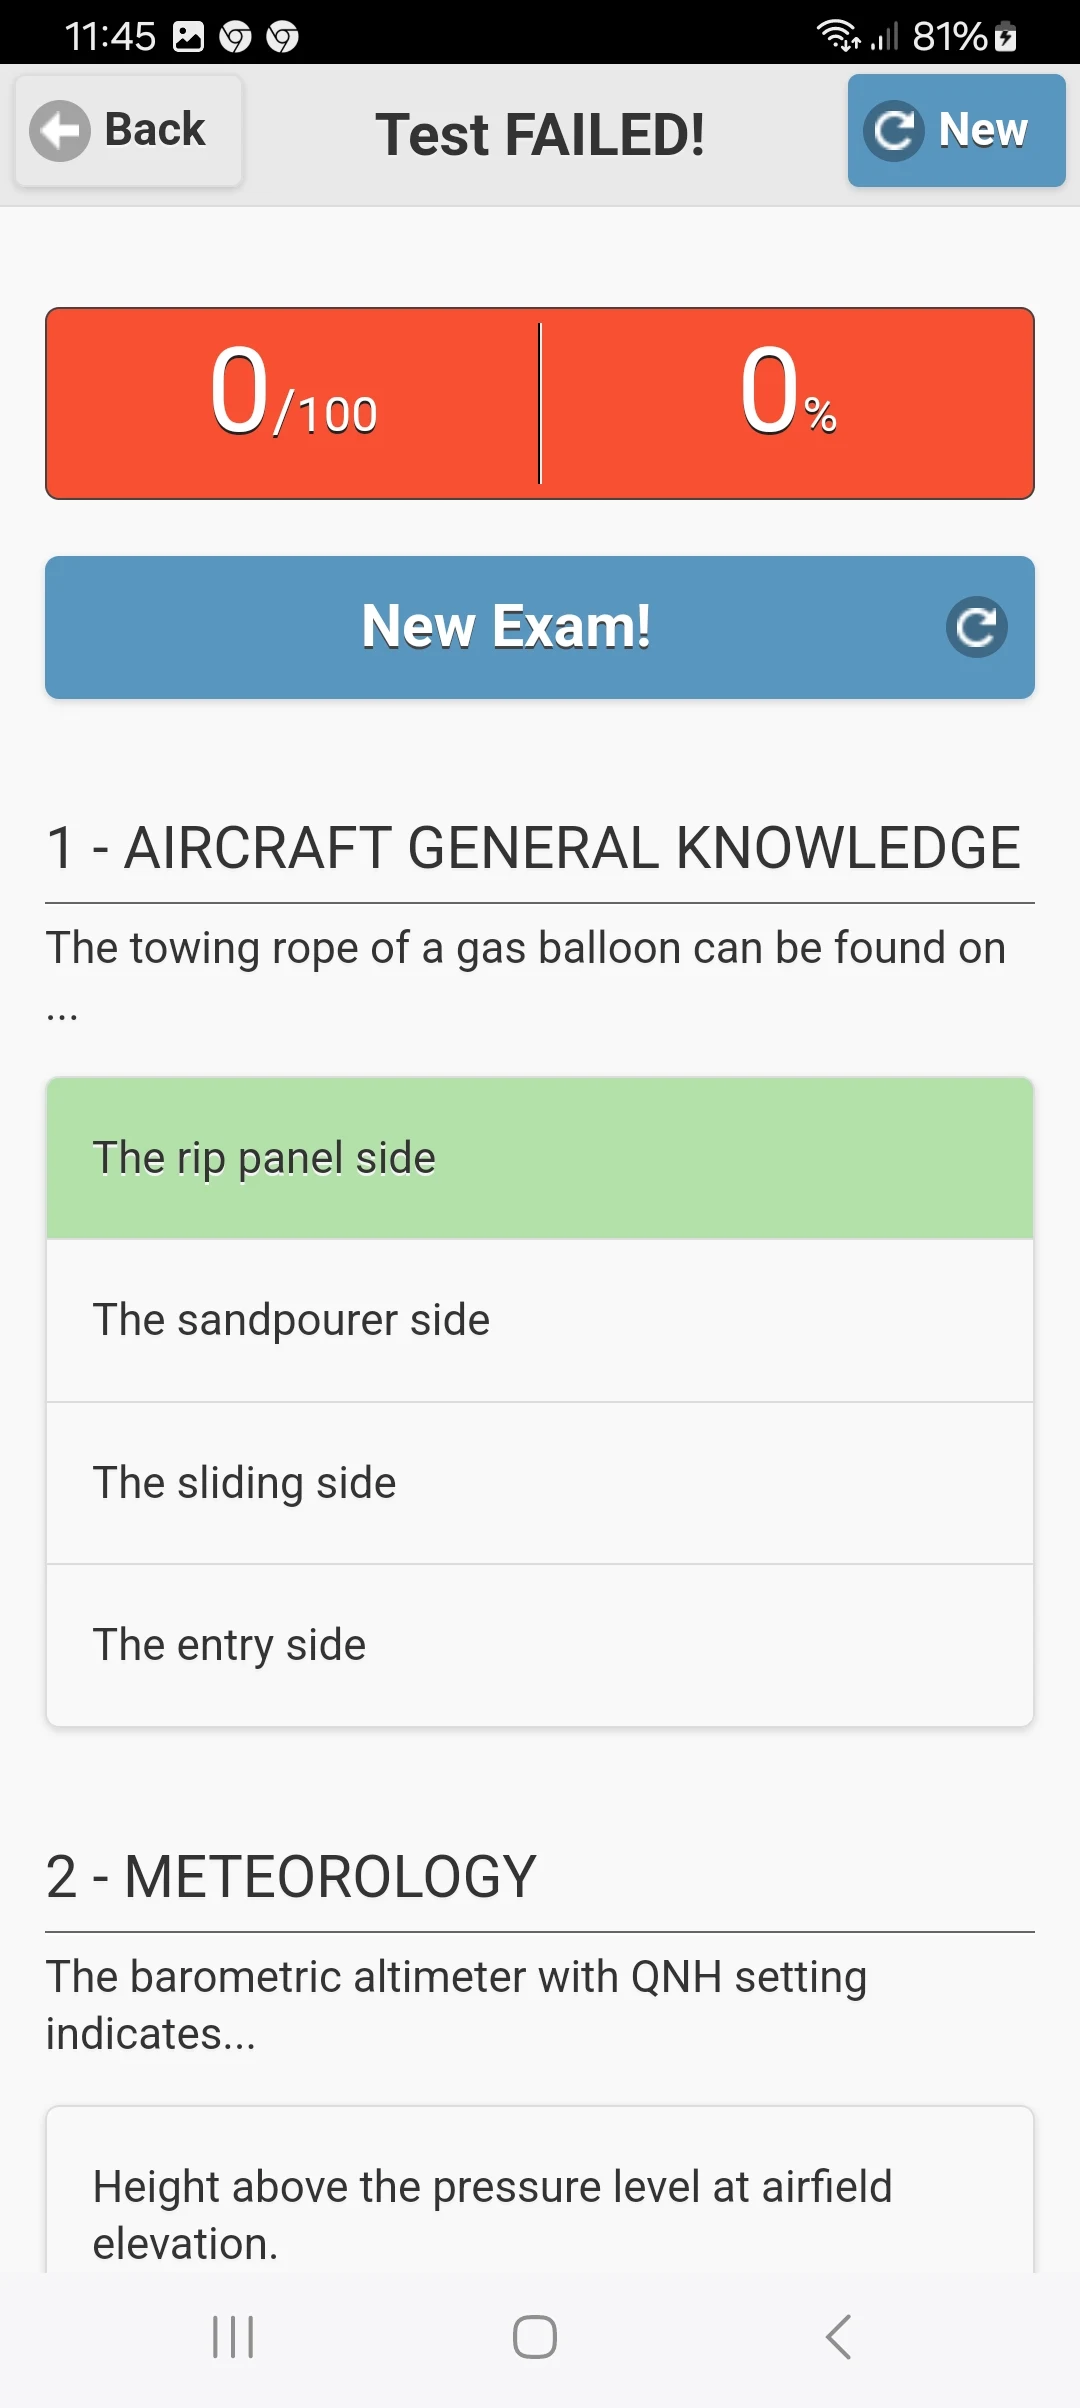Viewport: 1080px width, 2408px height.
Task: Tap the Back arrow icon
Action: pos(60,131)
